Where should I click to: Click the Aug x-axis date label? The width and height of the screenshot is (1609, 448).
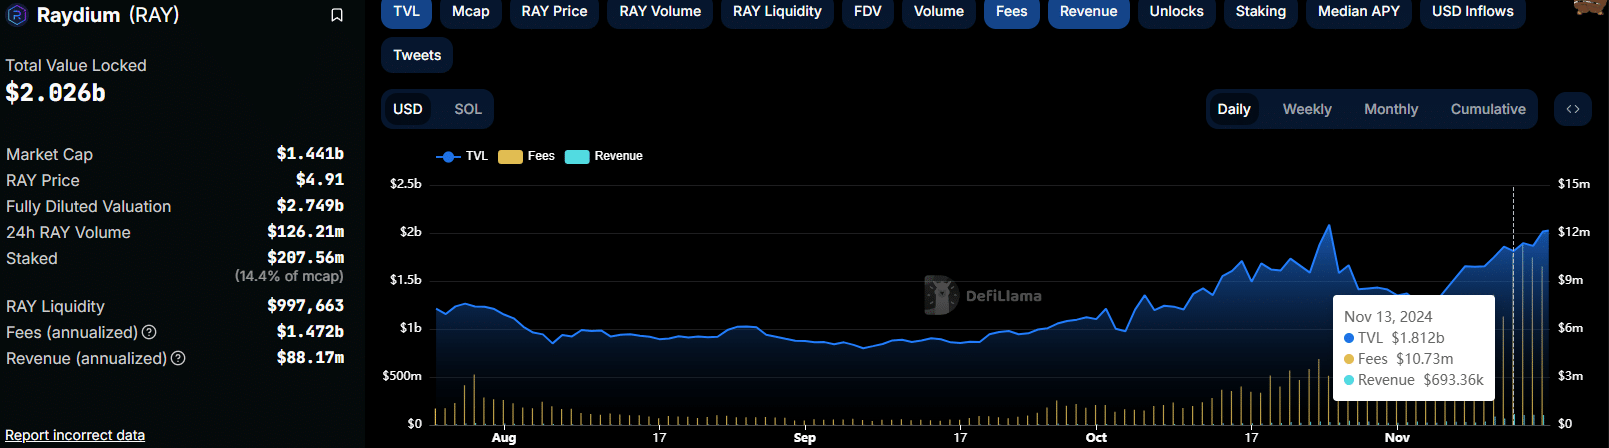(504, 437)
